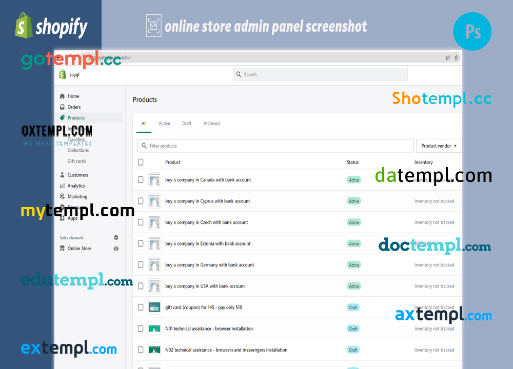Click the Products tag icon in sidebar
This screenshot has width=513, height=369.
[62, 118]
